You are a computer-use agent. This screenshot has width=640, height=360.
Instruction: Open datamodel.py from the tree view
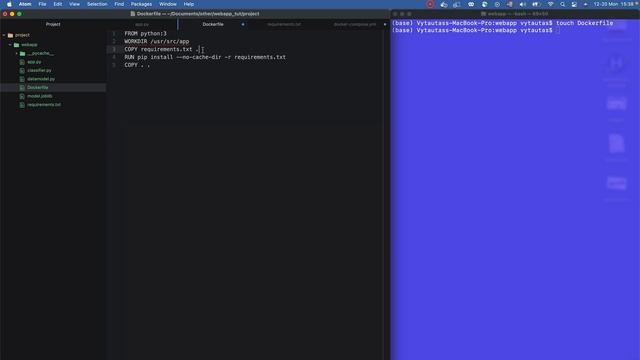click(x=41, y=79)
